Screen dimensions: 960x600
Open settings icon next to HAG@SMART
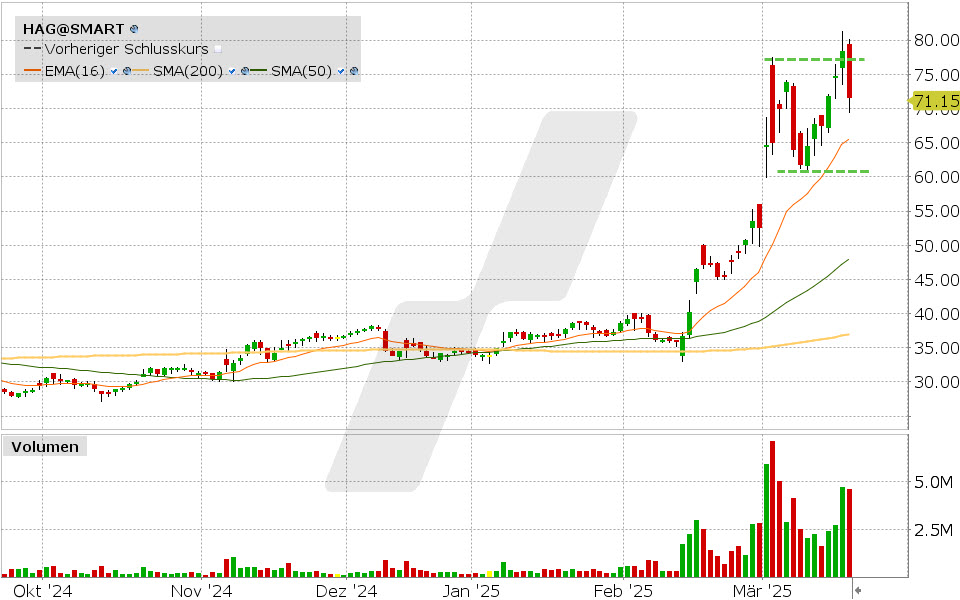click(x=134, y=29)
